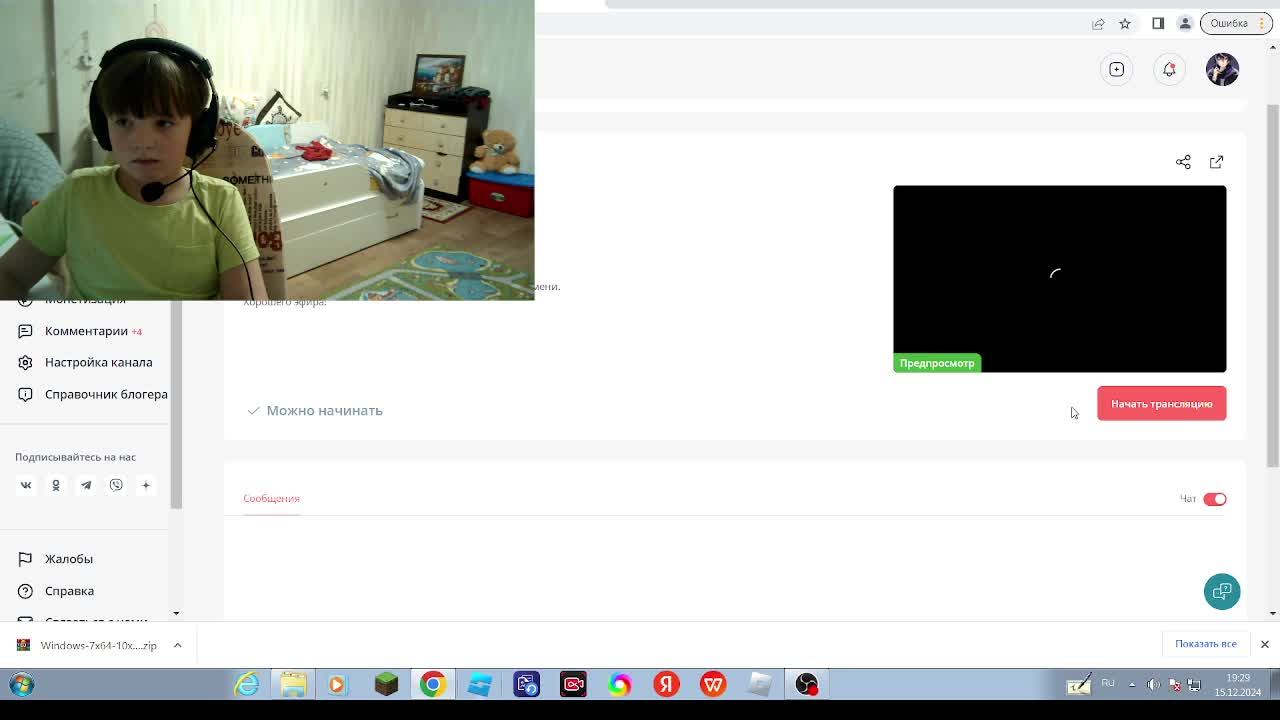Switch to OBS Studio on taskbar

pos(807,684)
